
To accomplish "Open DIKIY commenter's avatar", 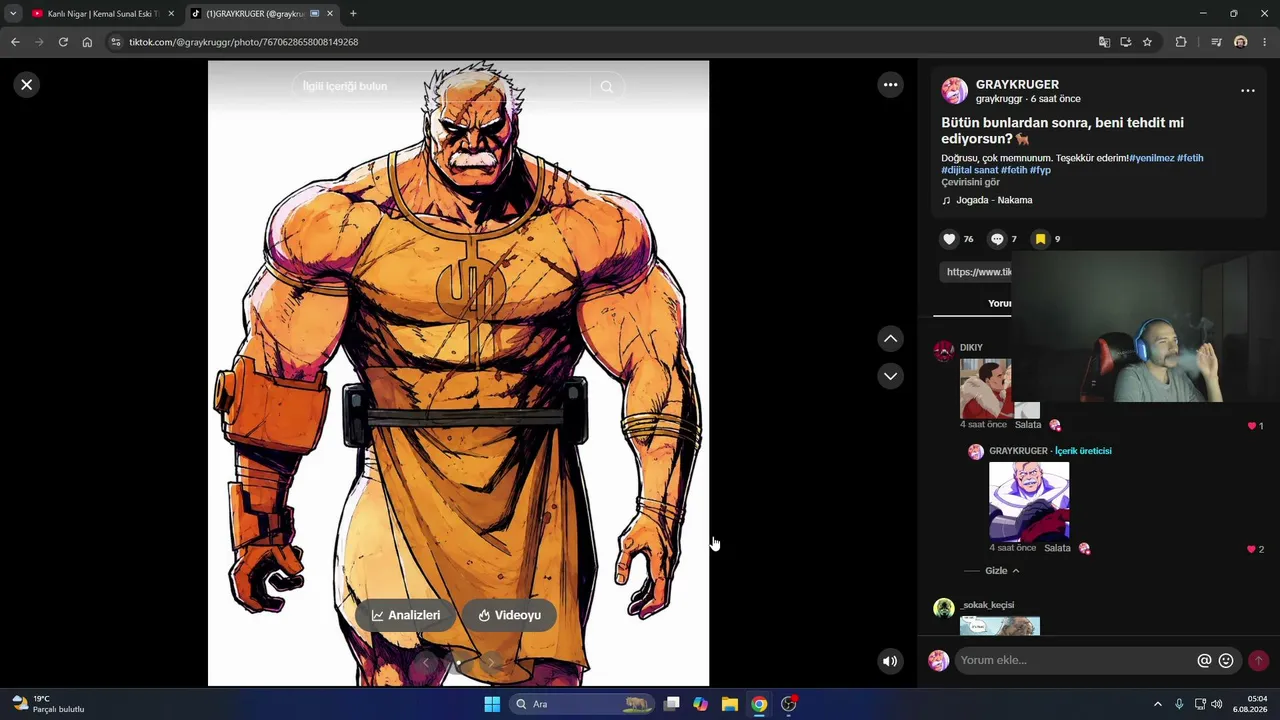I will [x=944, y=350].
